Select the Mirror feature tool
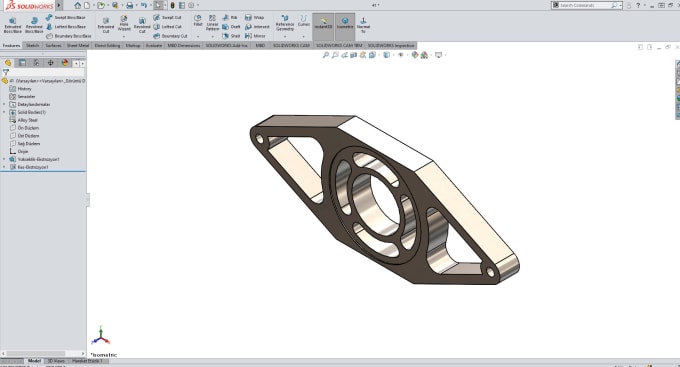680x367 pixels. (255, 36)
